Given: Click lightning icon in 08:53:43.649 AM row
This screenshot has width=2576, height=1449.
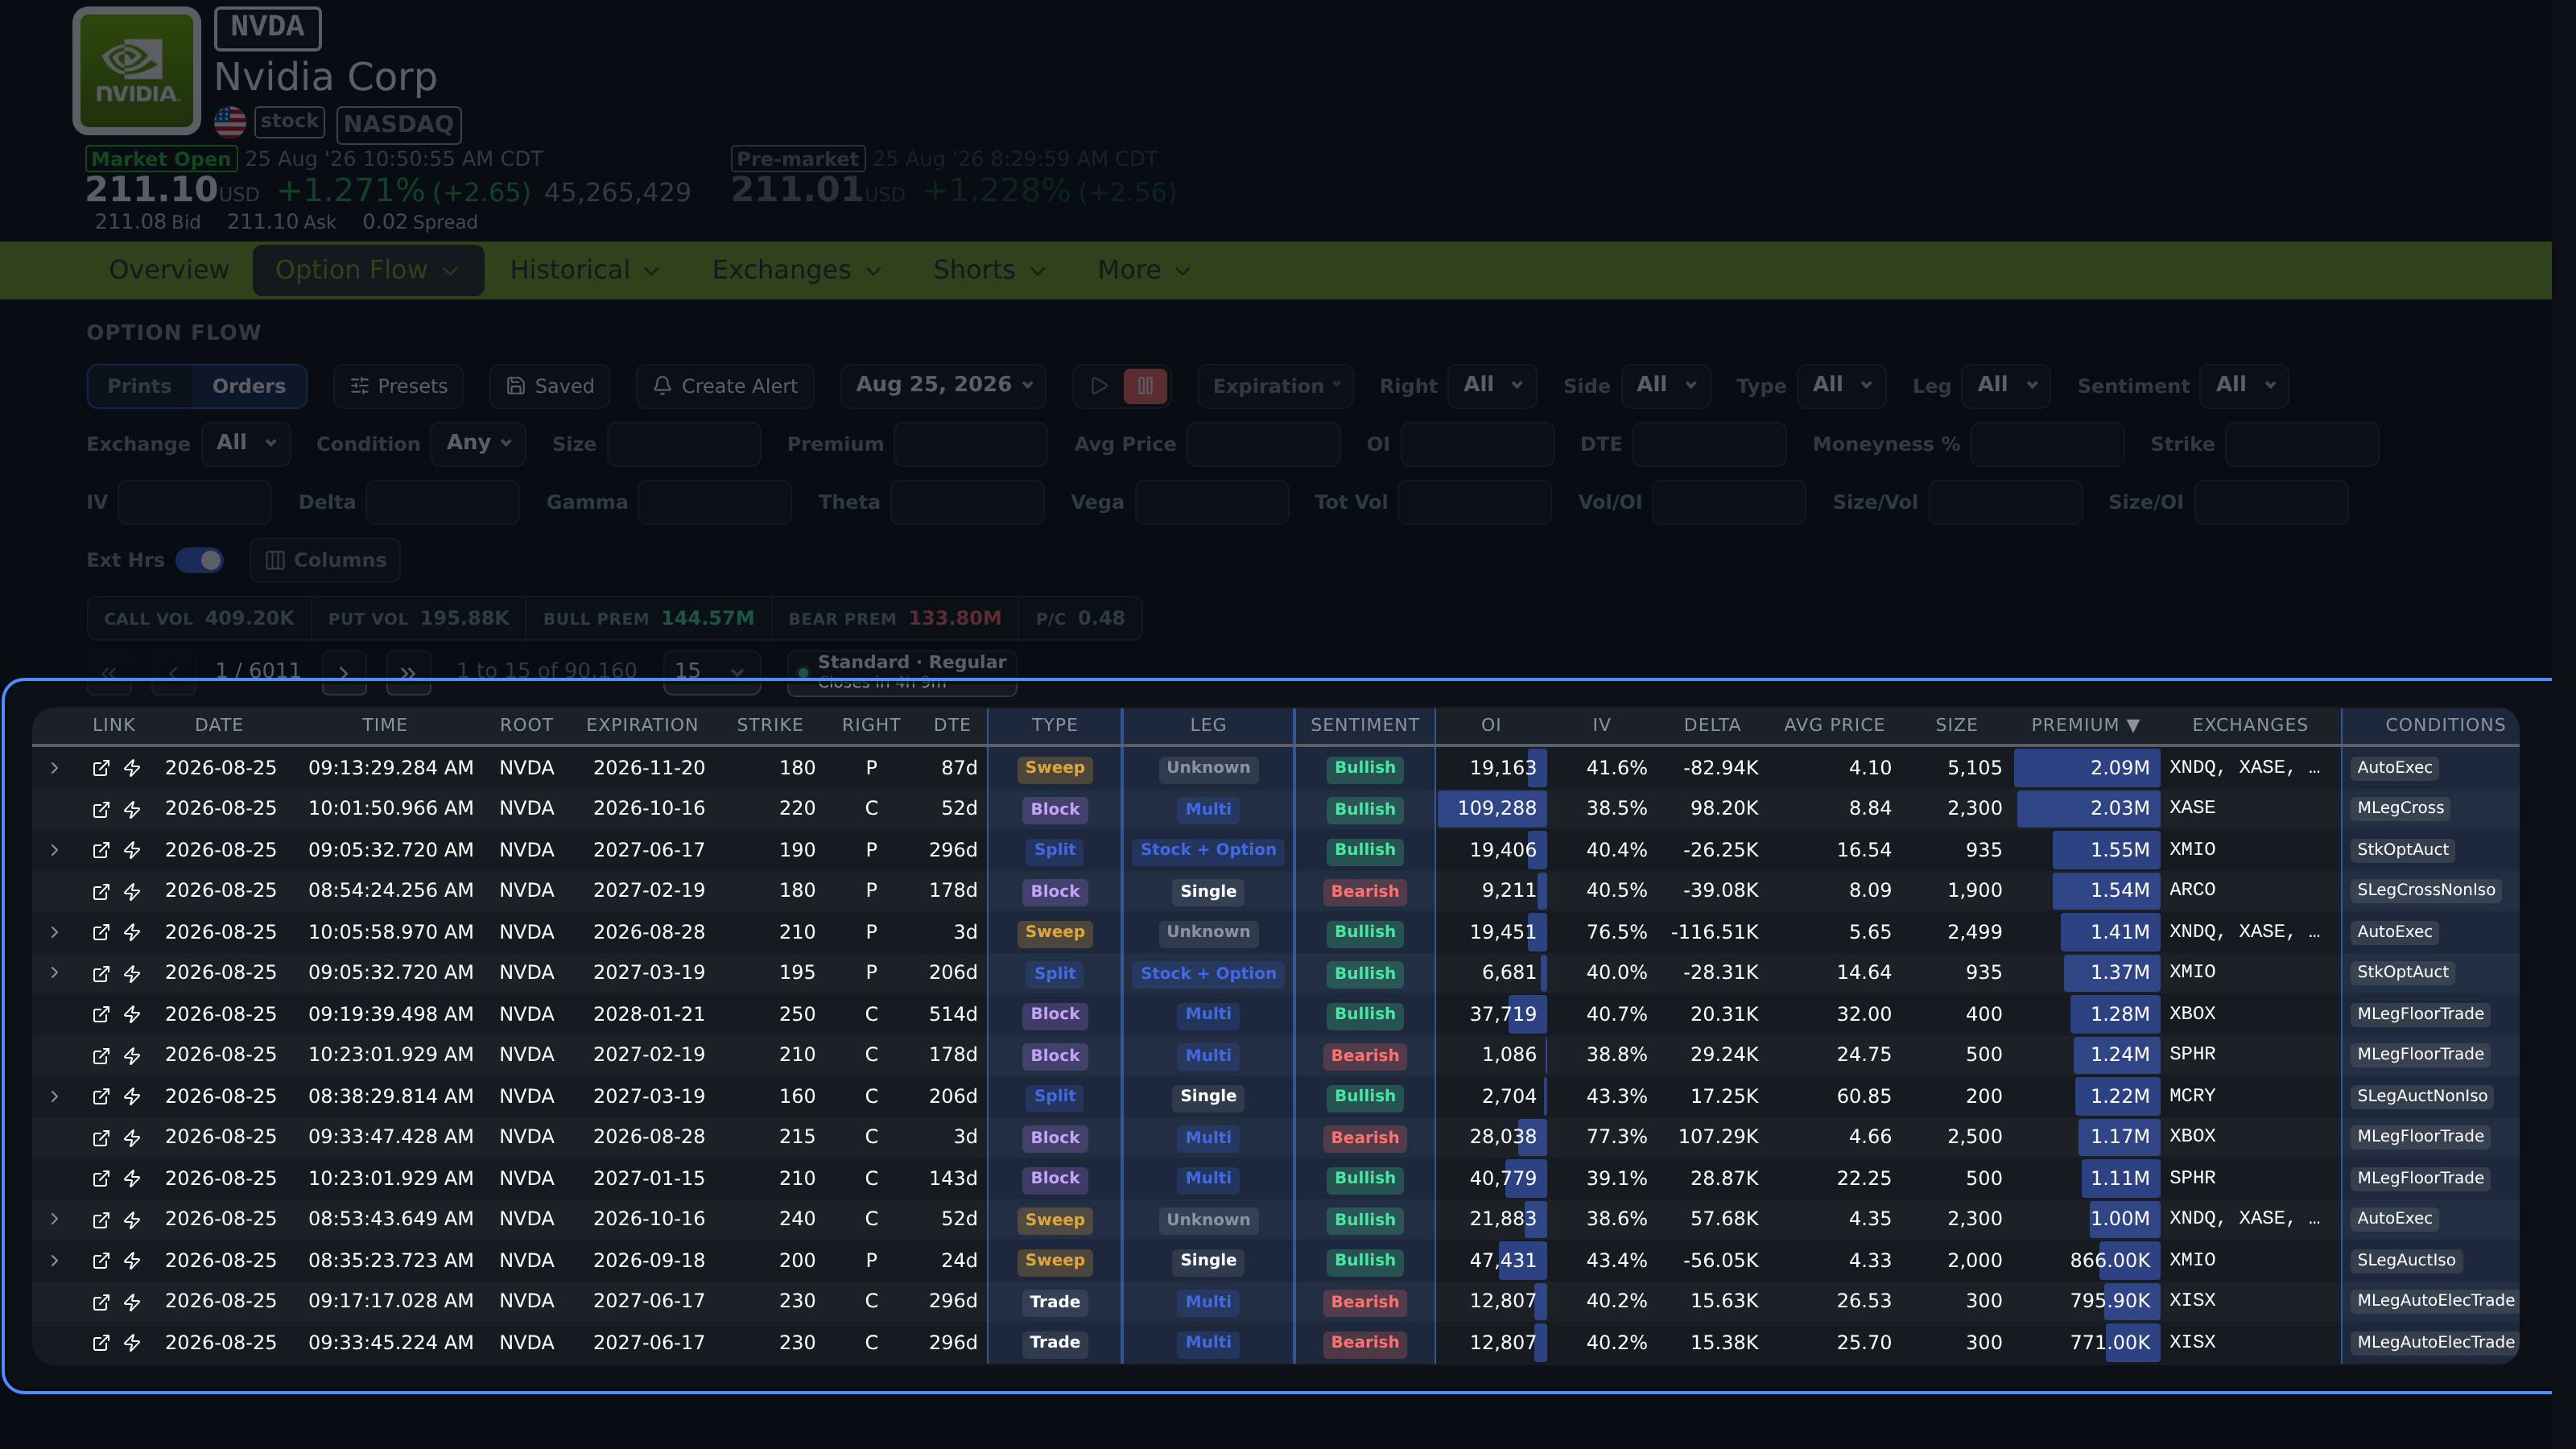Looking at the screenshot, I should pos(132,1219).
